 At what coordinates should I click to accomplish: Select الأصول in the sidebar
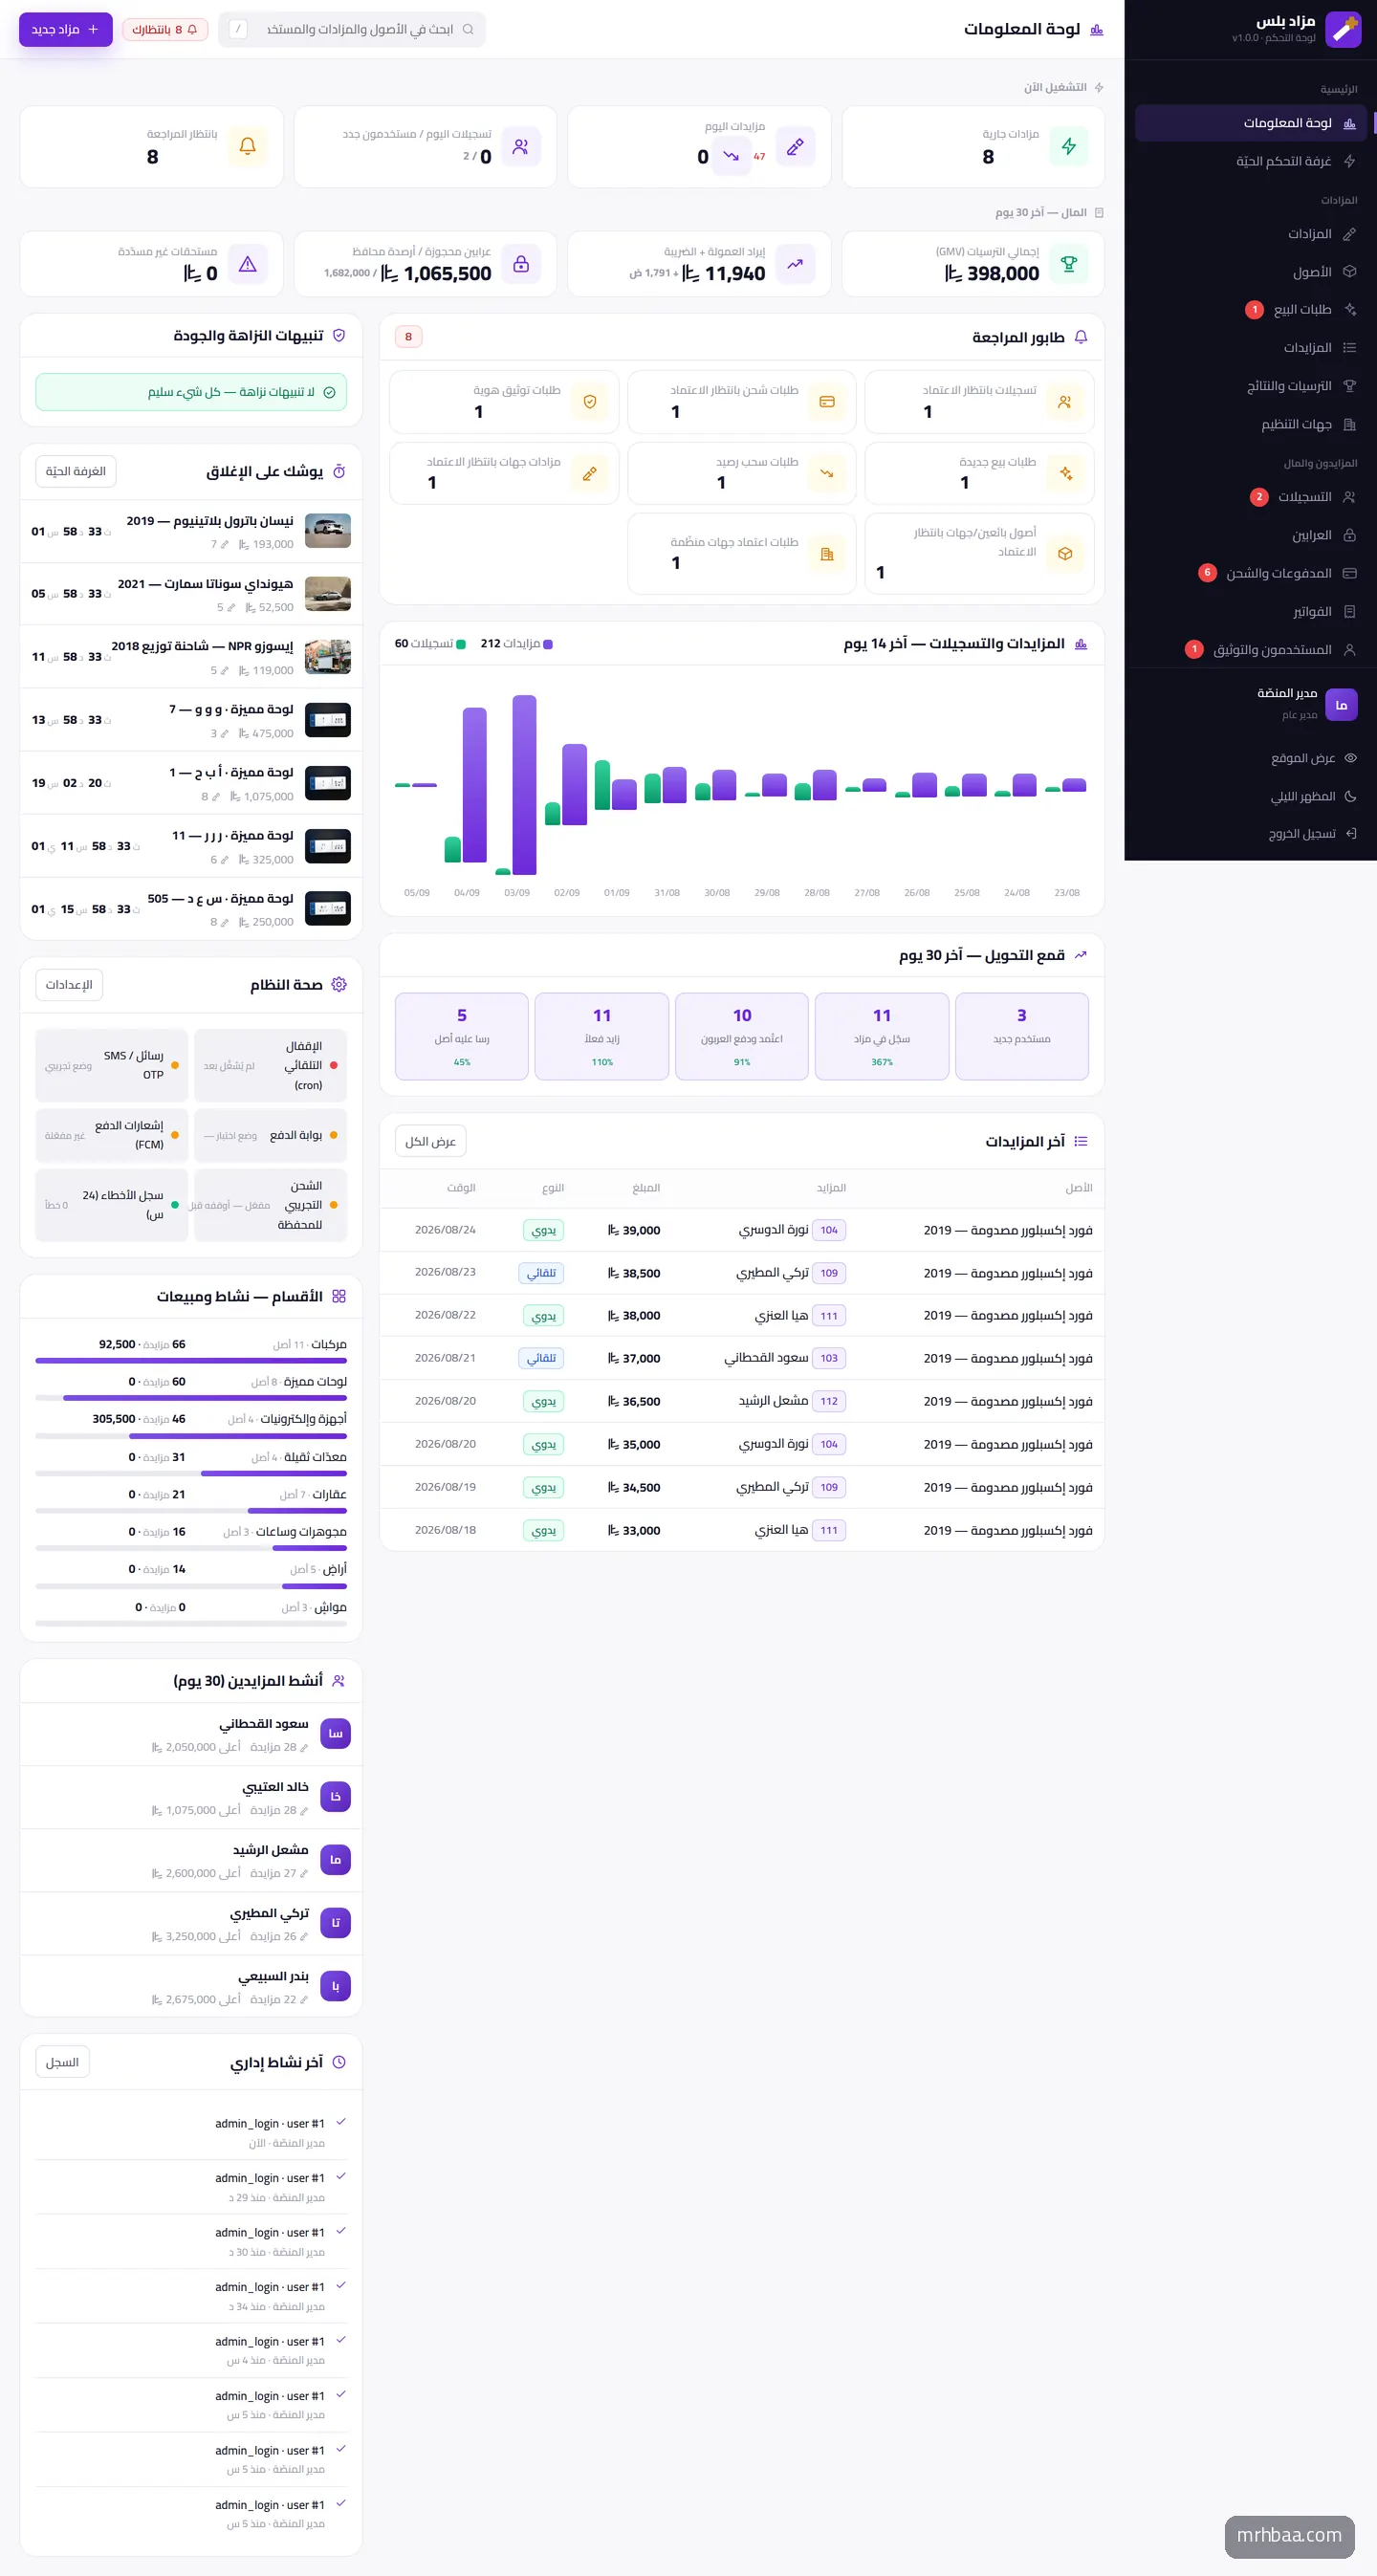point(1251,272)
